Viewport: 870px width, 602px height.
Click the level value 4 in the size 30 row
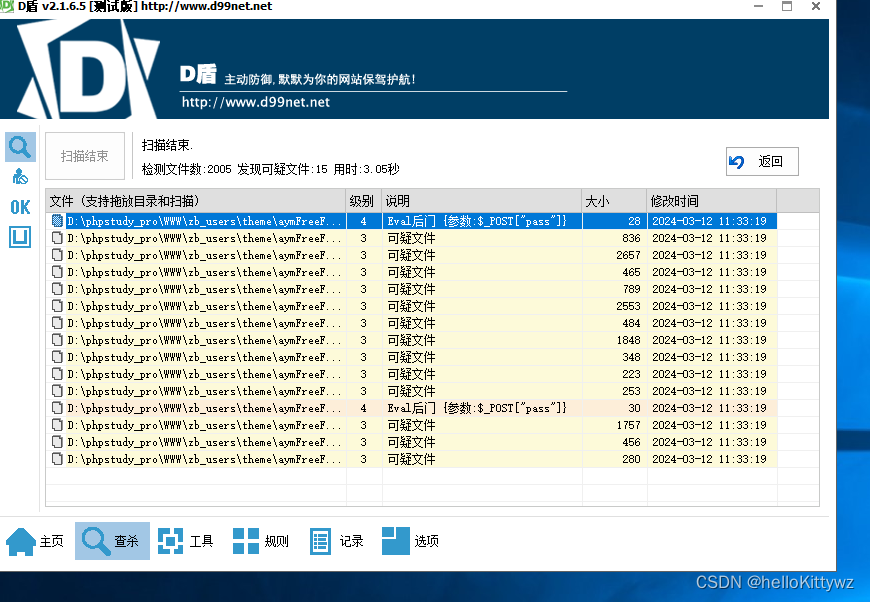tap(363, 408)
